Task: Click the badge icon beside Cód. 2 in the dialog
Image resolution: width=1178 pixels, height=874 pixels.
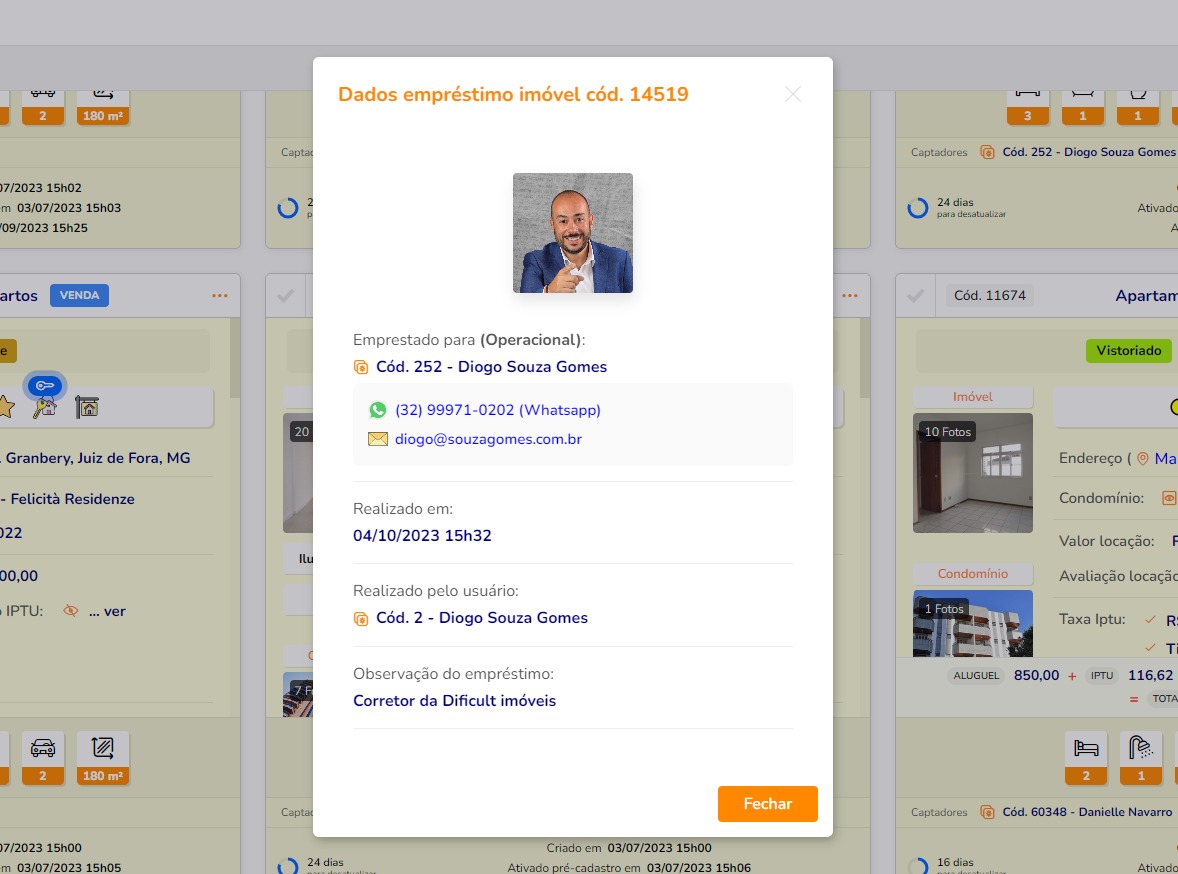Action: coord(361,619)
